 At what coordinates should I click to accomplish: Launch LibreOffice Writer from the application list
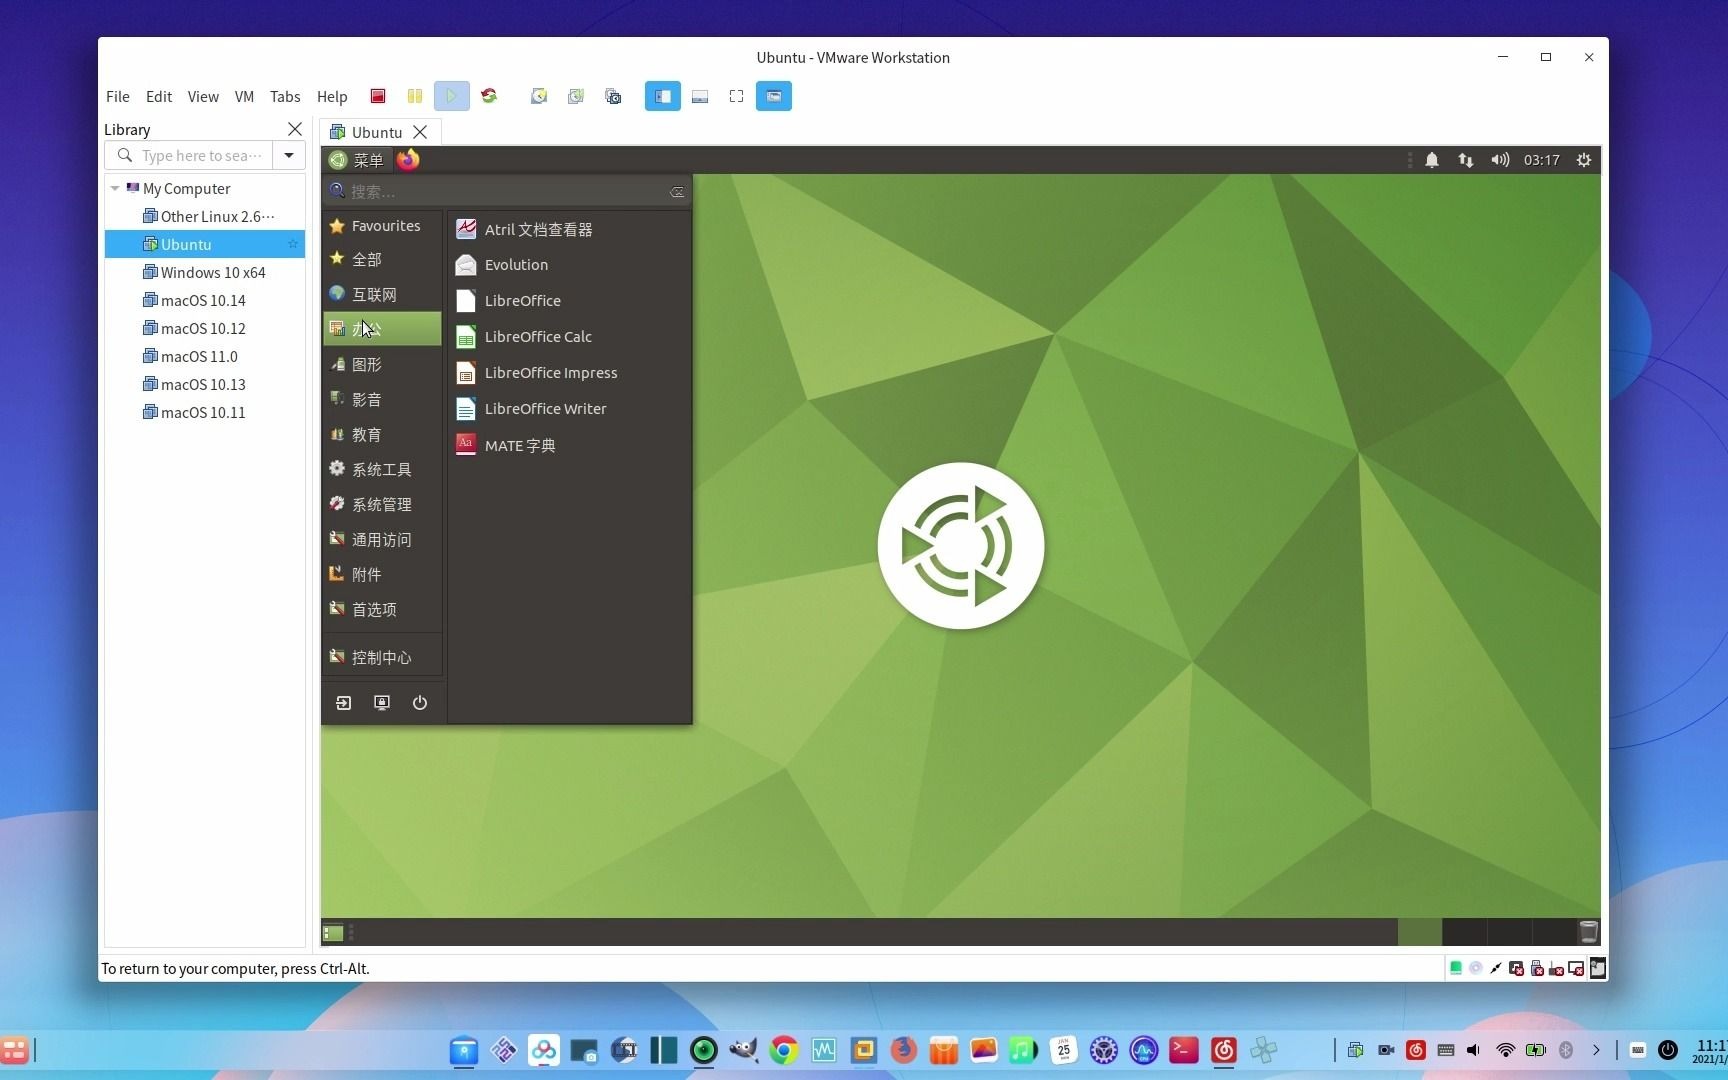(x=545, y=408)
